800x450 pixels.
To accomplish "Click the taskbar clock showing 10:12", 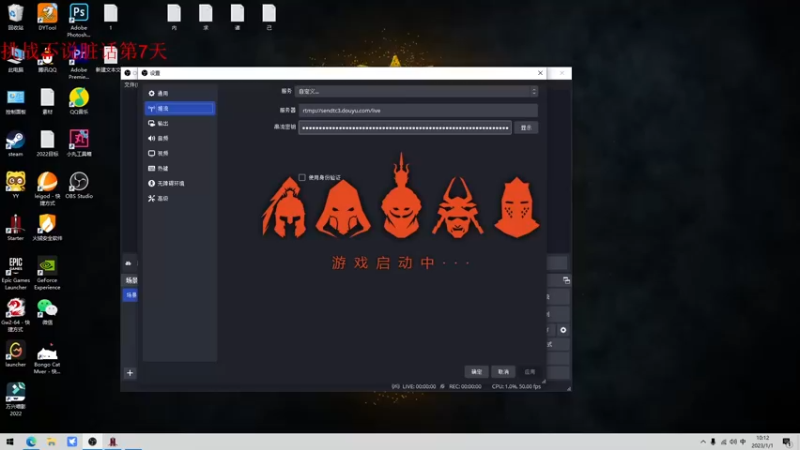I will (762, 442).
